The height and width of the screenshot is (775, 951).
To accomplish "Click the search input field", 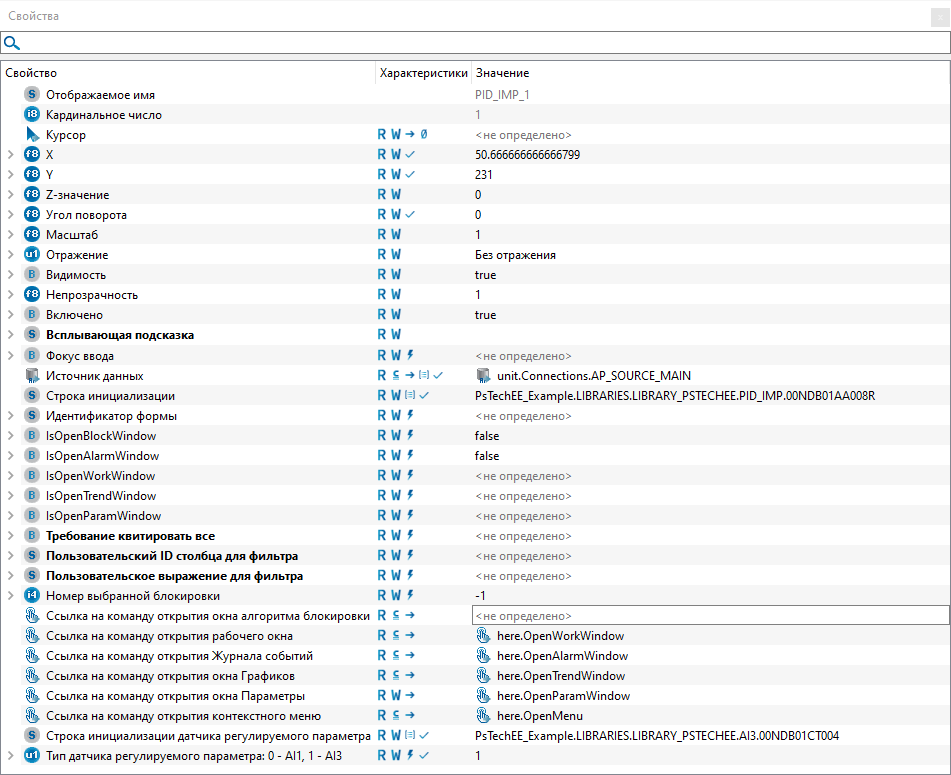I will click(x=480, y=43).
